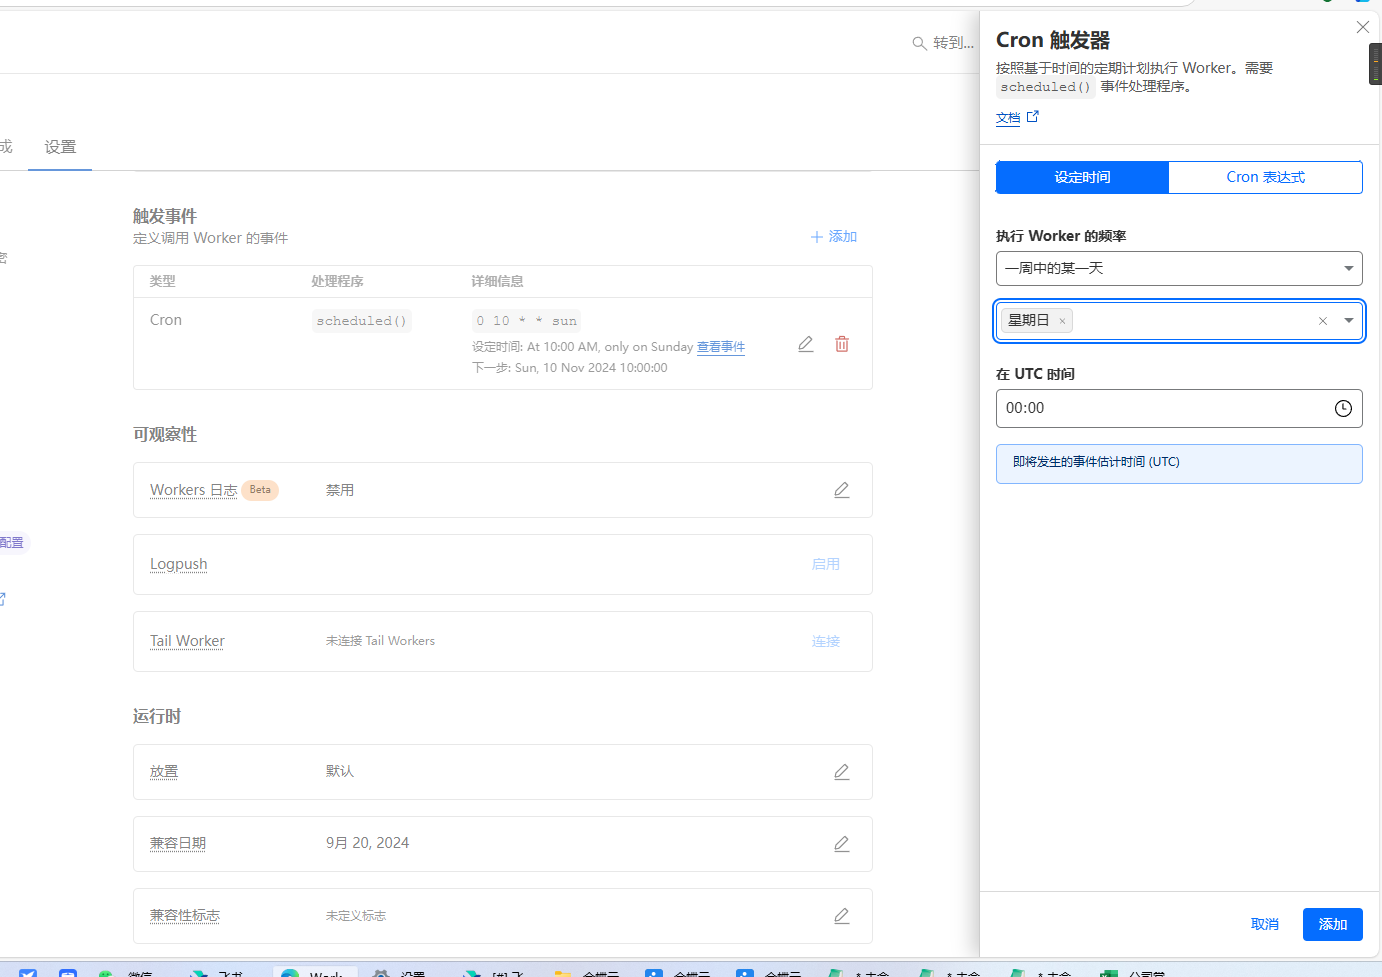Edit the 兼容日期 setting
Image resolution: width=1382 pixels, height=977 pixels.
(842, 844)
